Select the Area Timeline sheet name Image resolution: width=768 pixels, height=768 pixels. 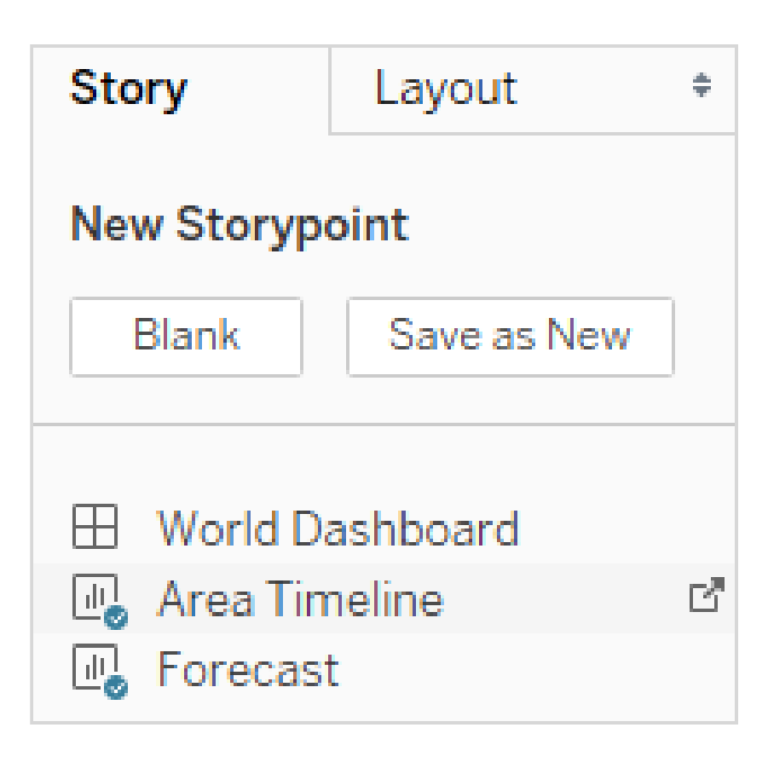[300, 599]
